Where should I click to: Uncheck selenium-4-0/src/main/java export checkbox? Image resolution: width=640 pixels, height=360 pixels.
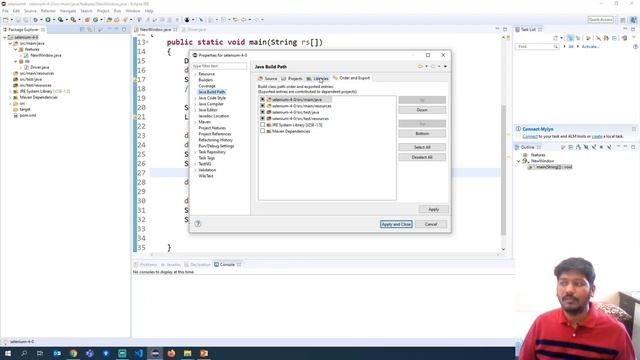click(262, 99)
